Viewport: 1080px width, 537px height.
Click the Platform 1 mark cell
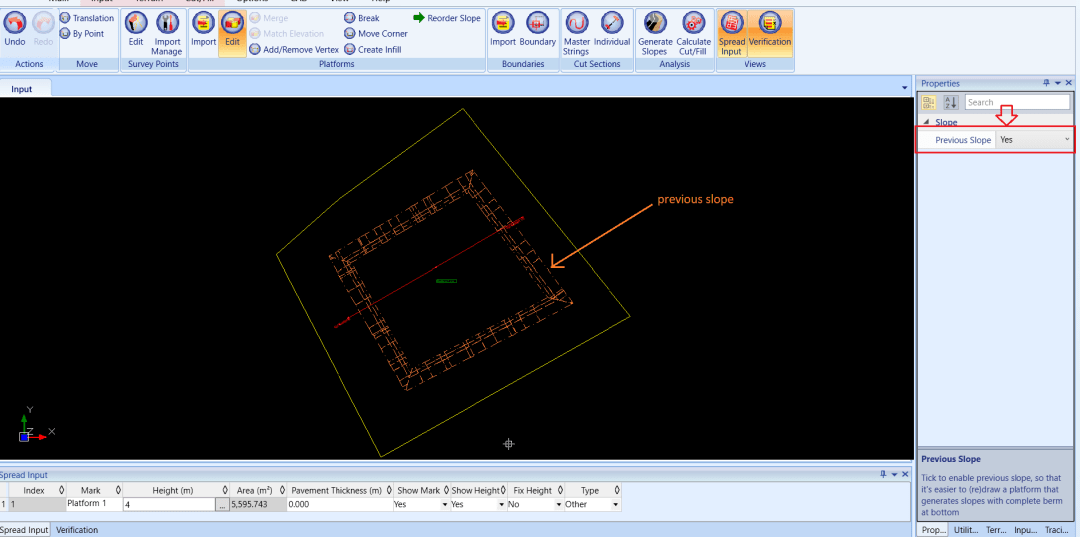point(94,505)
